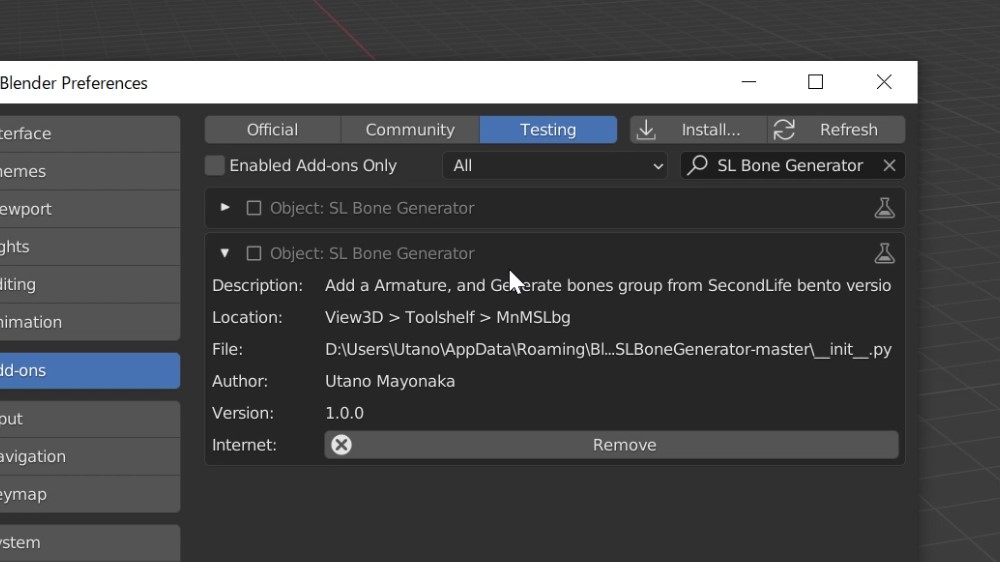Maximize the Blender Preferences window
This screenshot has width=1000, height=562.
815,82
